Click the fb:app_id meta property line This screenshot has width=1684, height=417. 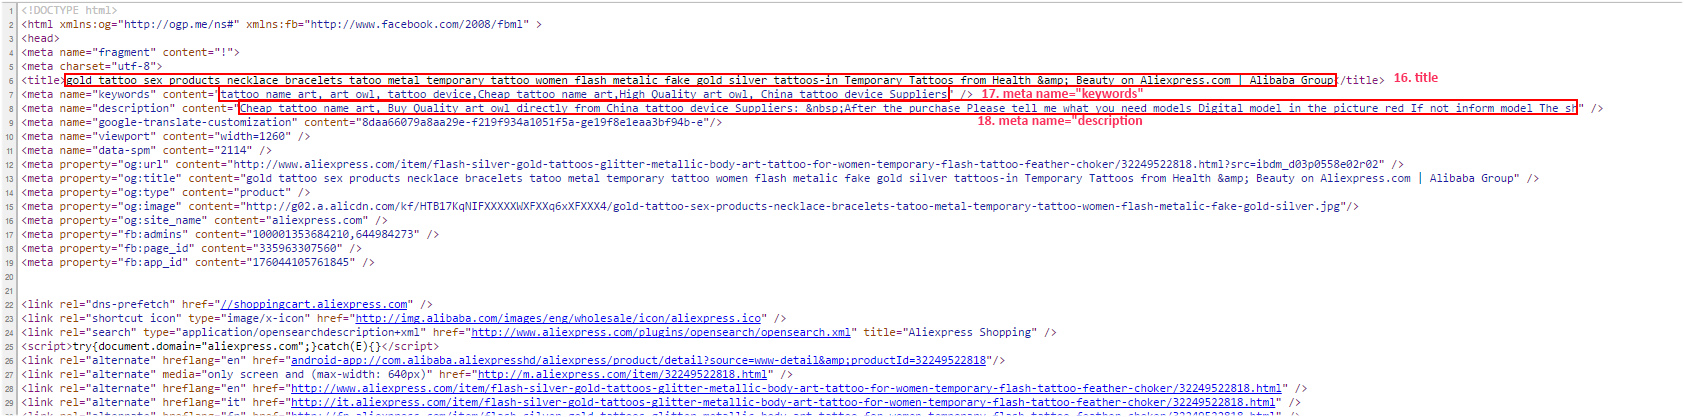(x=198, y=262)
